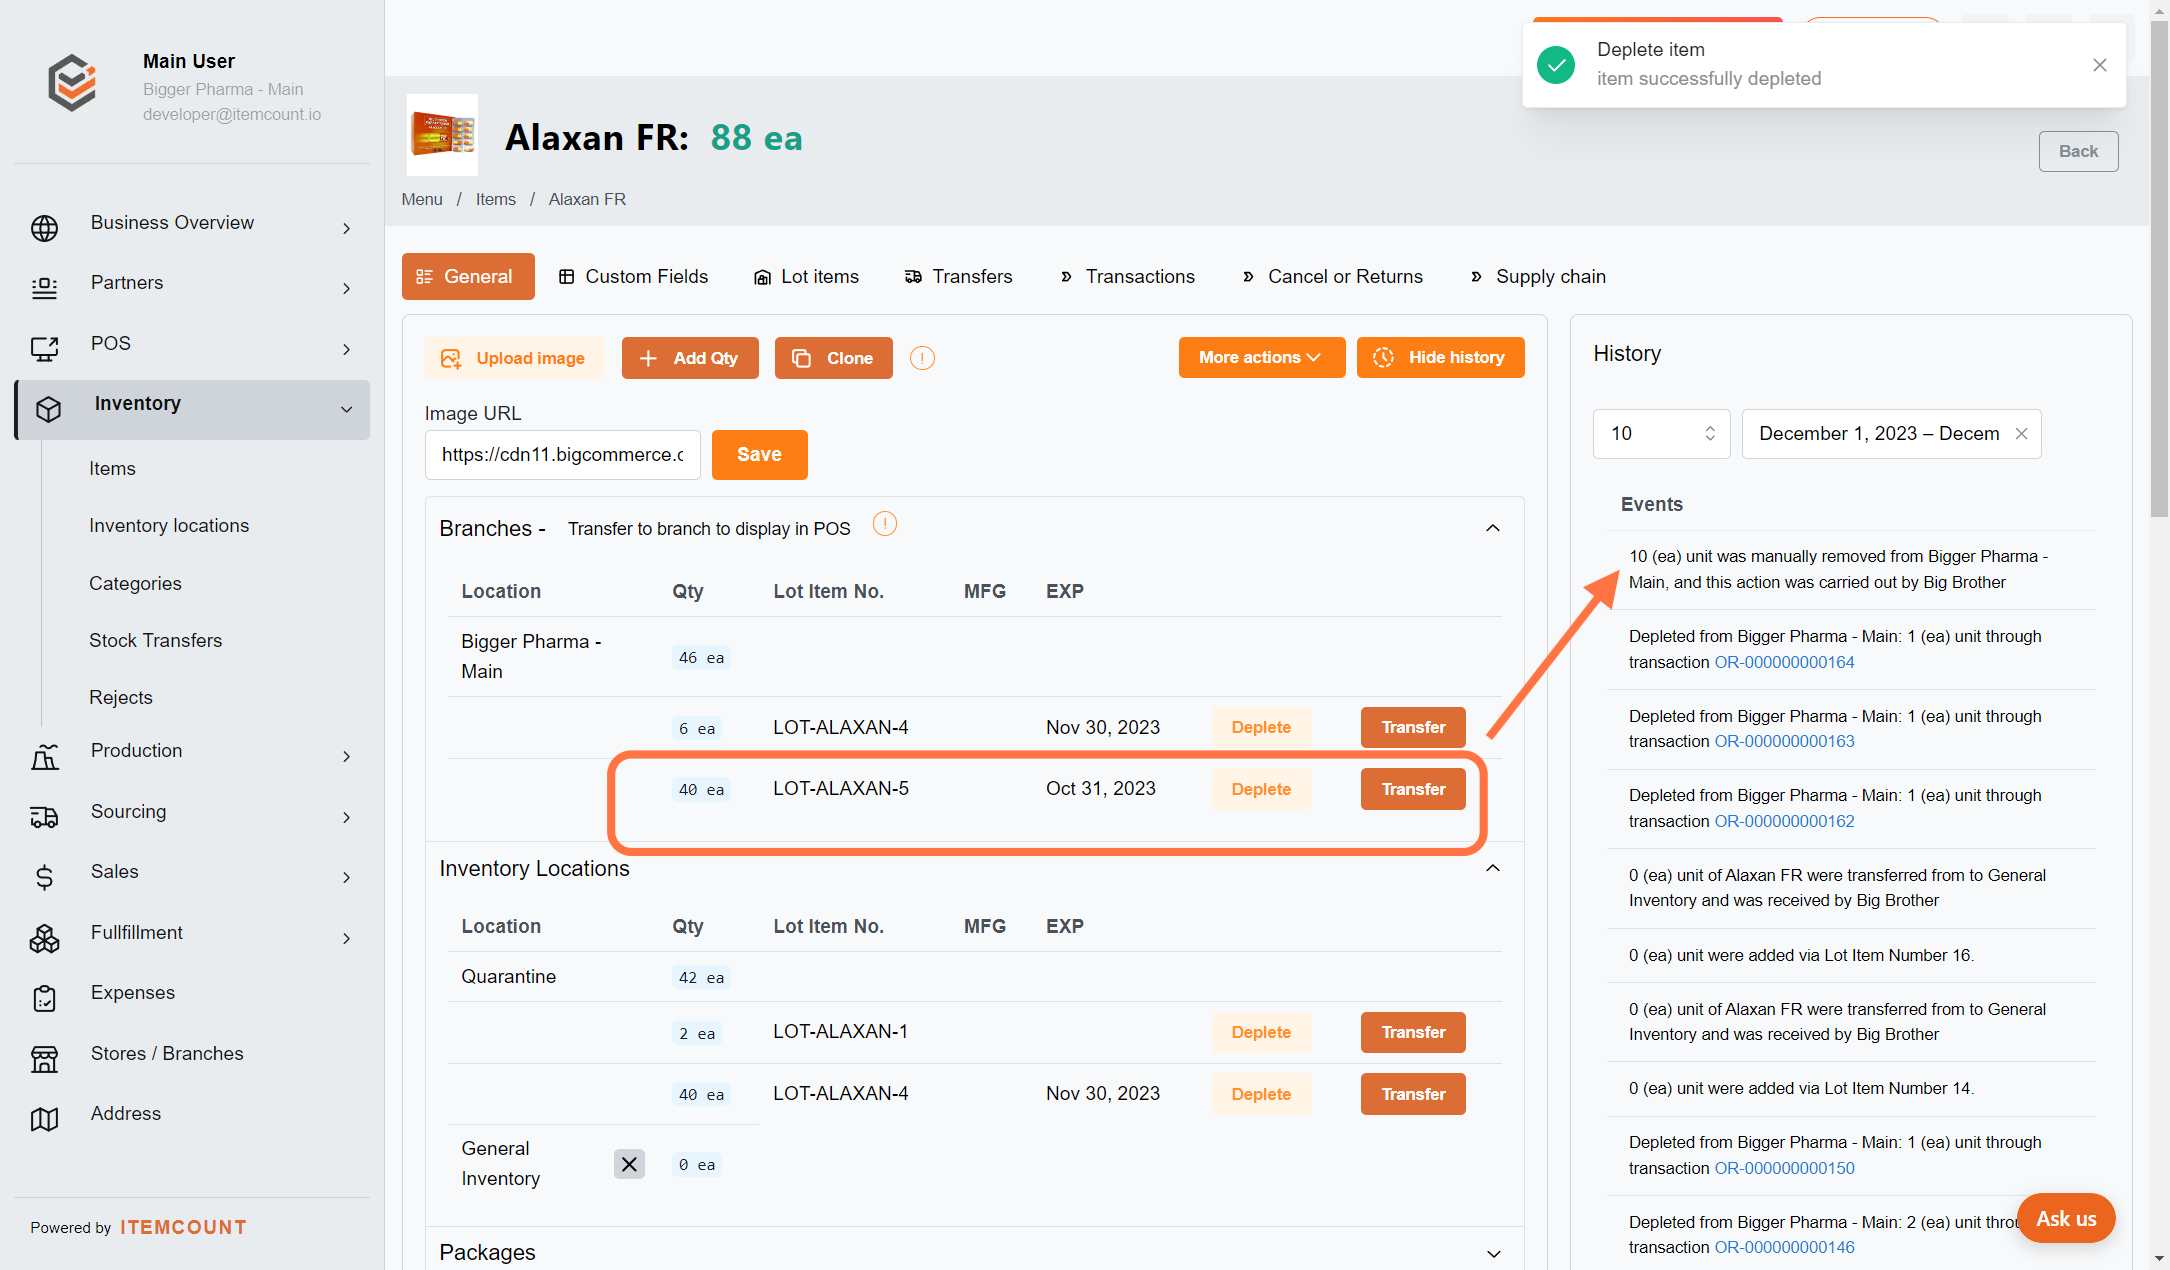Clear the history date range filter
This screenshot has height=1270, width=2170.
2021,434
